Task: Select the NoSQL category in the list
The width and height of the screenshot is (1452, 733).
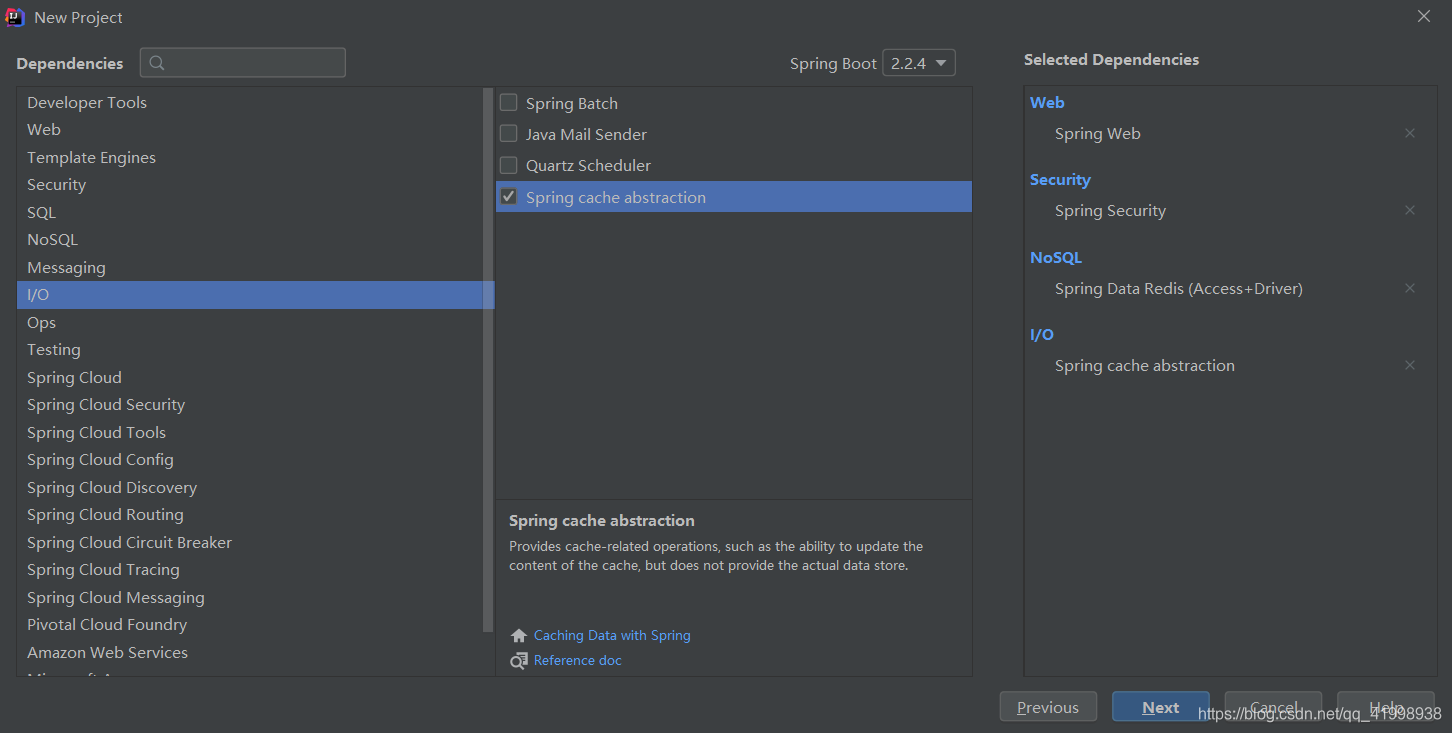Action: pos(250,239)
